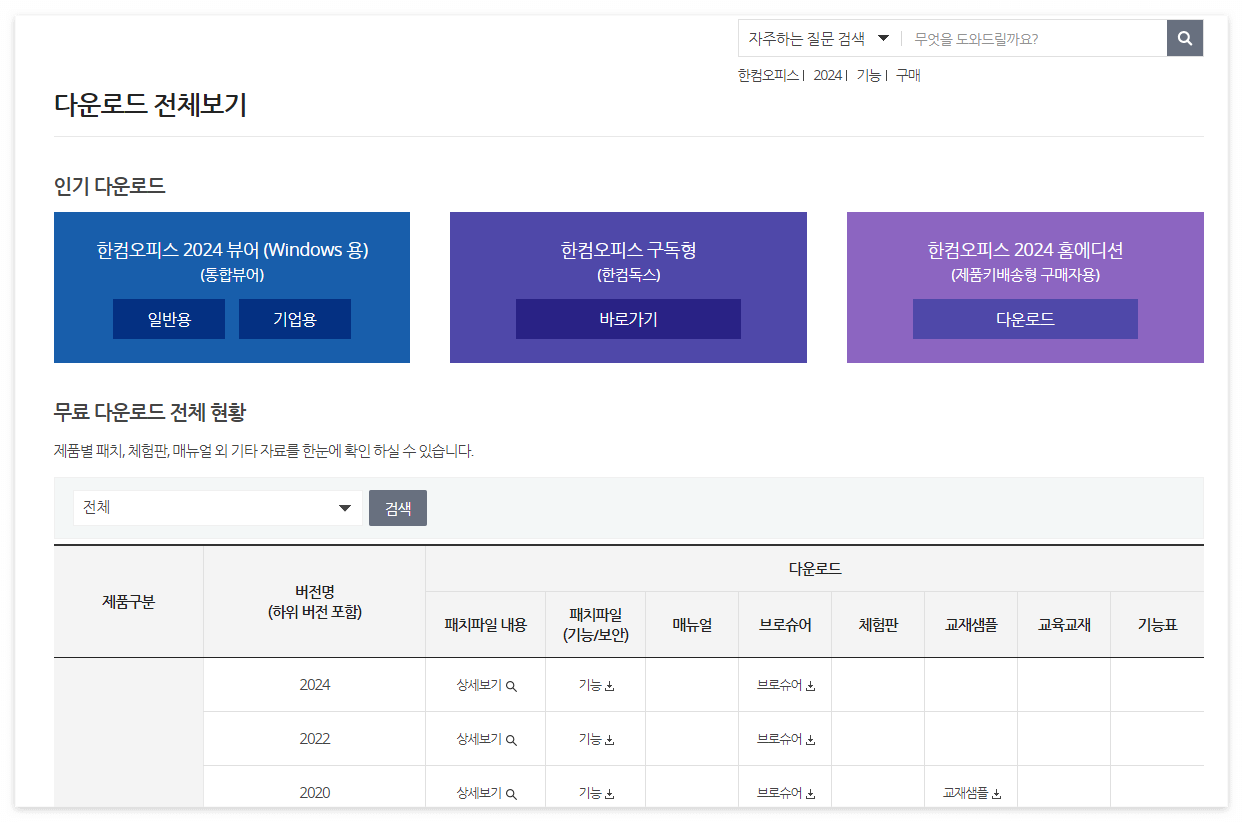Download the 2024 기능 patch file

point(595,685)
